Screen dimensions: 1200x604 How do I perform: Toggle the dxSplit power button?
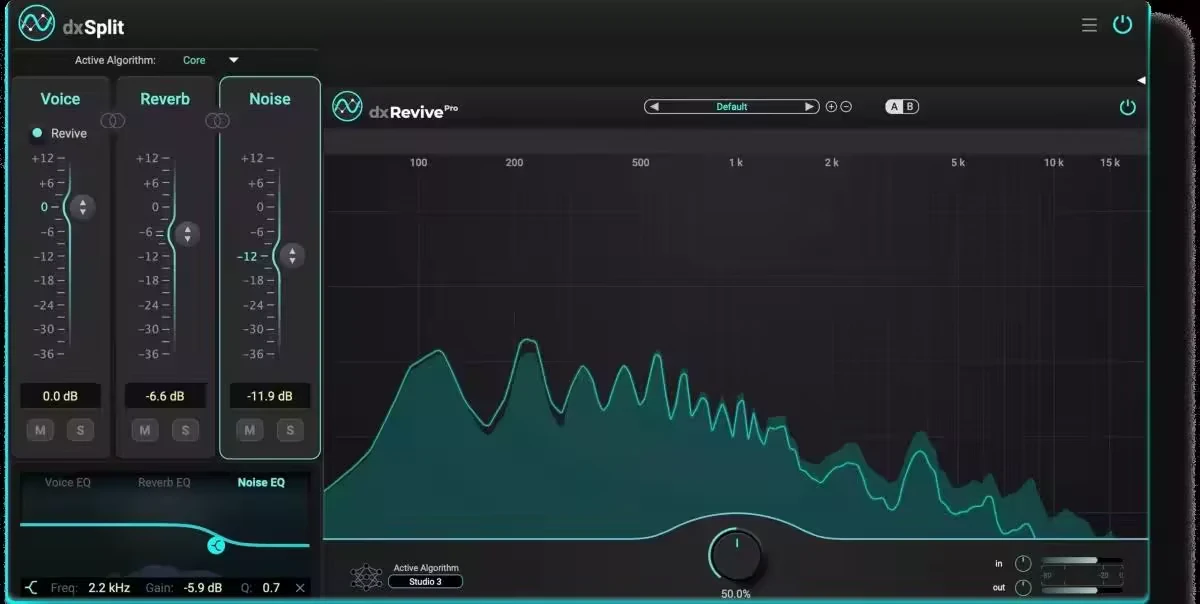tap(1123, 24)
